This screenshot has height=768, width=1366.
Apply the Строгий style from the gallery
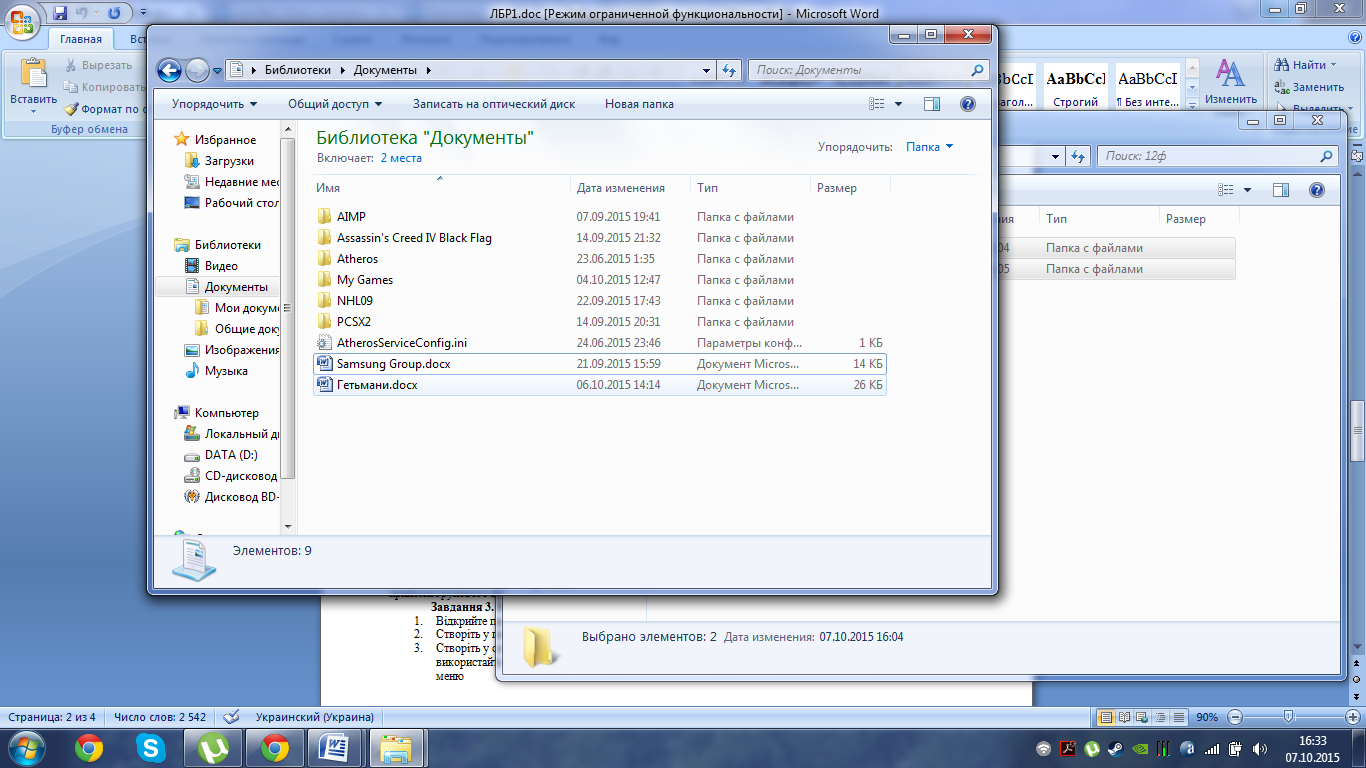[x=1075, y=87]
